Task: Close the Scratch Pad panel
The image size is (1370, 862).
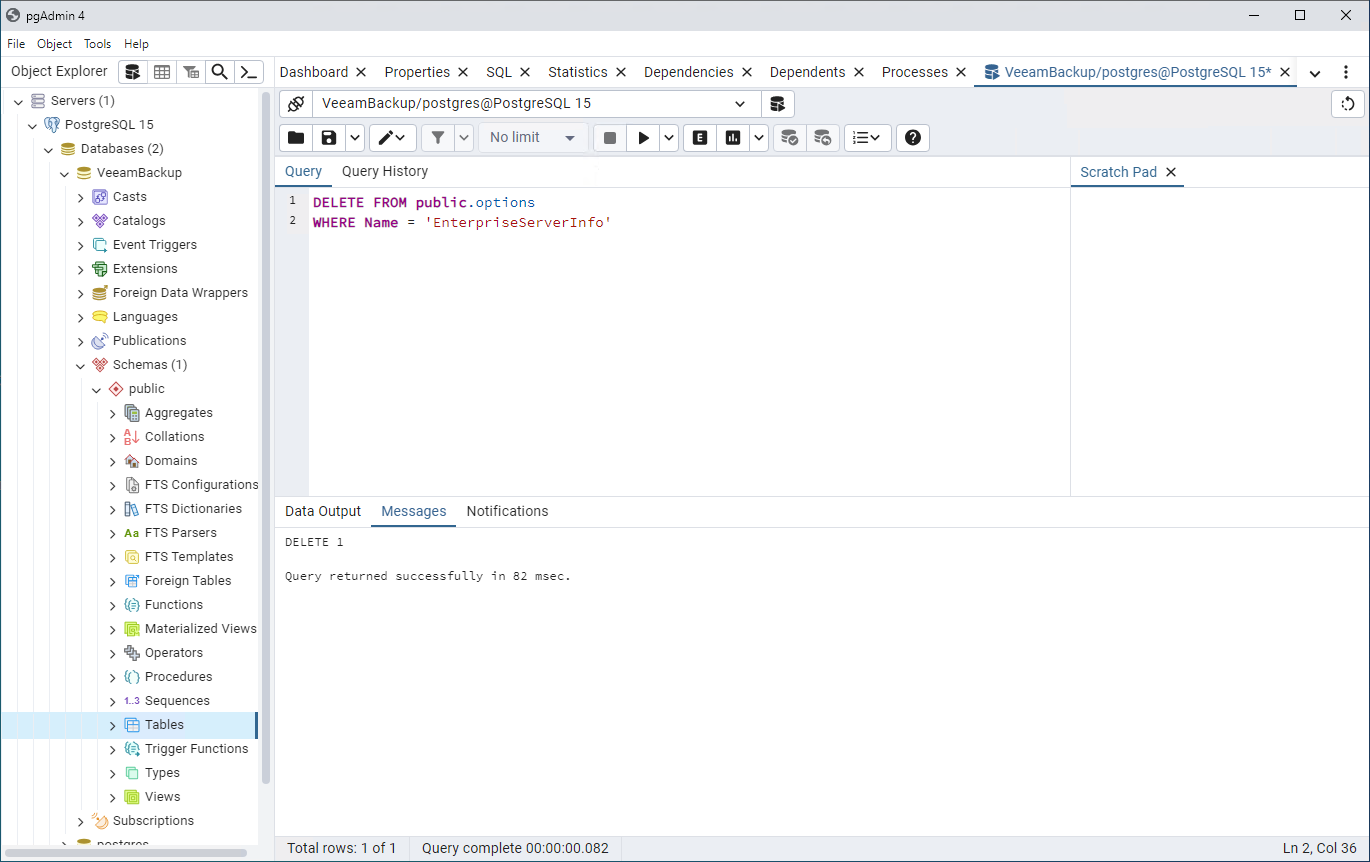Action: (x=1171, y=172)
